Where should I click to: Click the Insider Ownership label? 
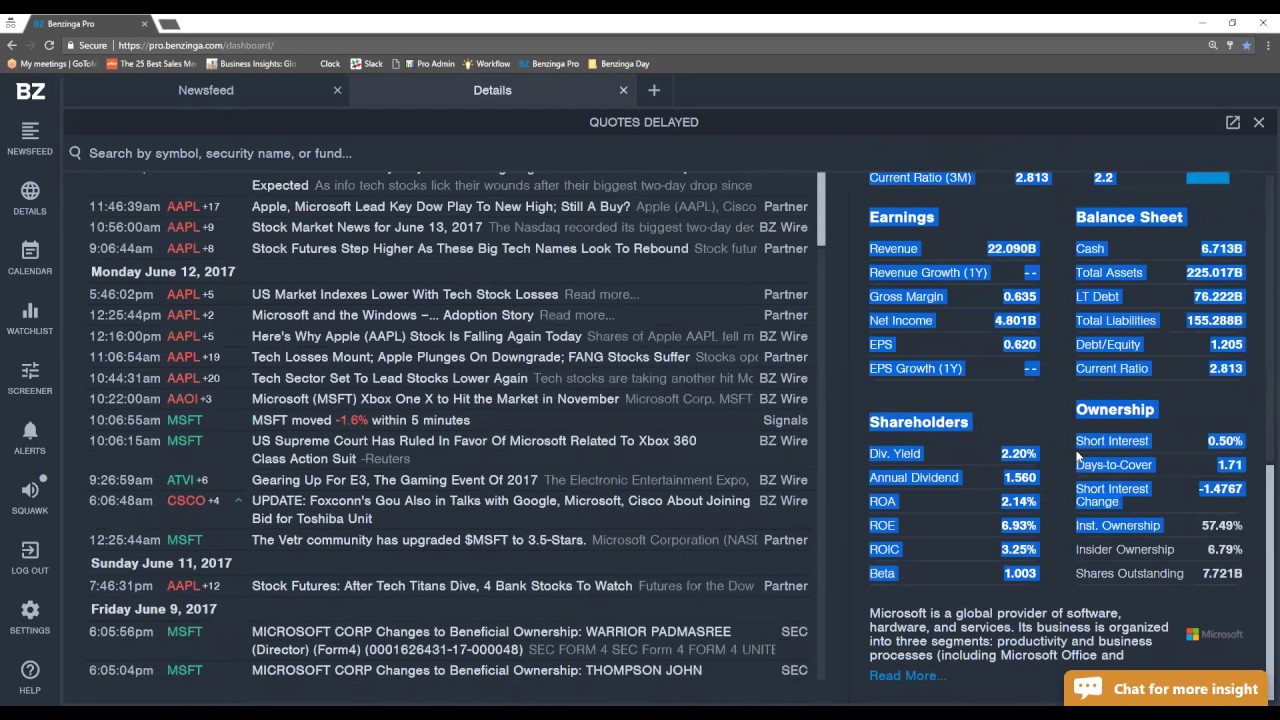[x=1125, y=550]
